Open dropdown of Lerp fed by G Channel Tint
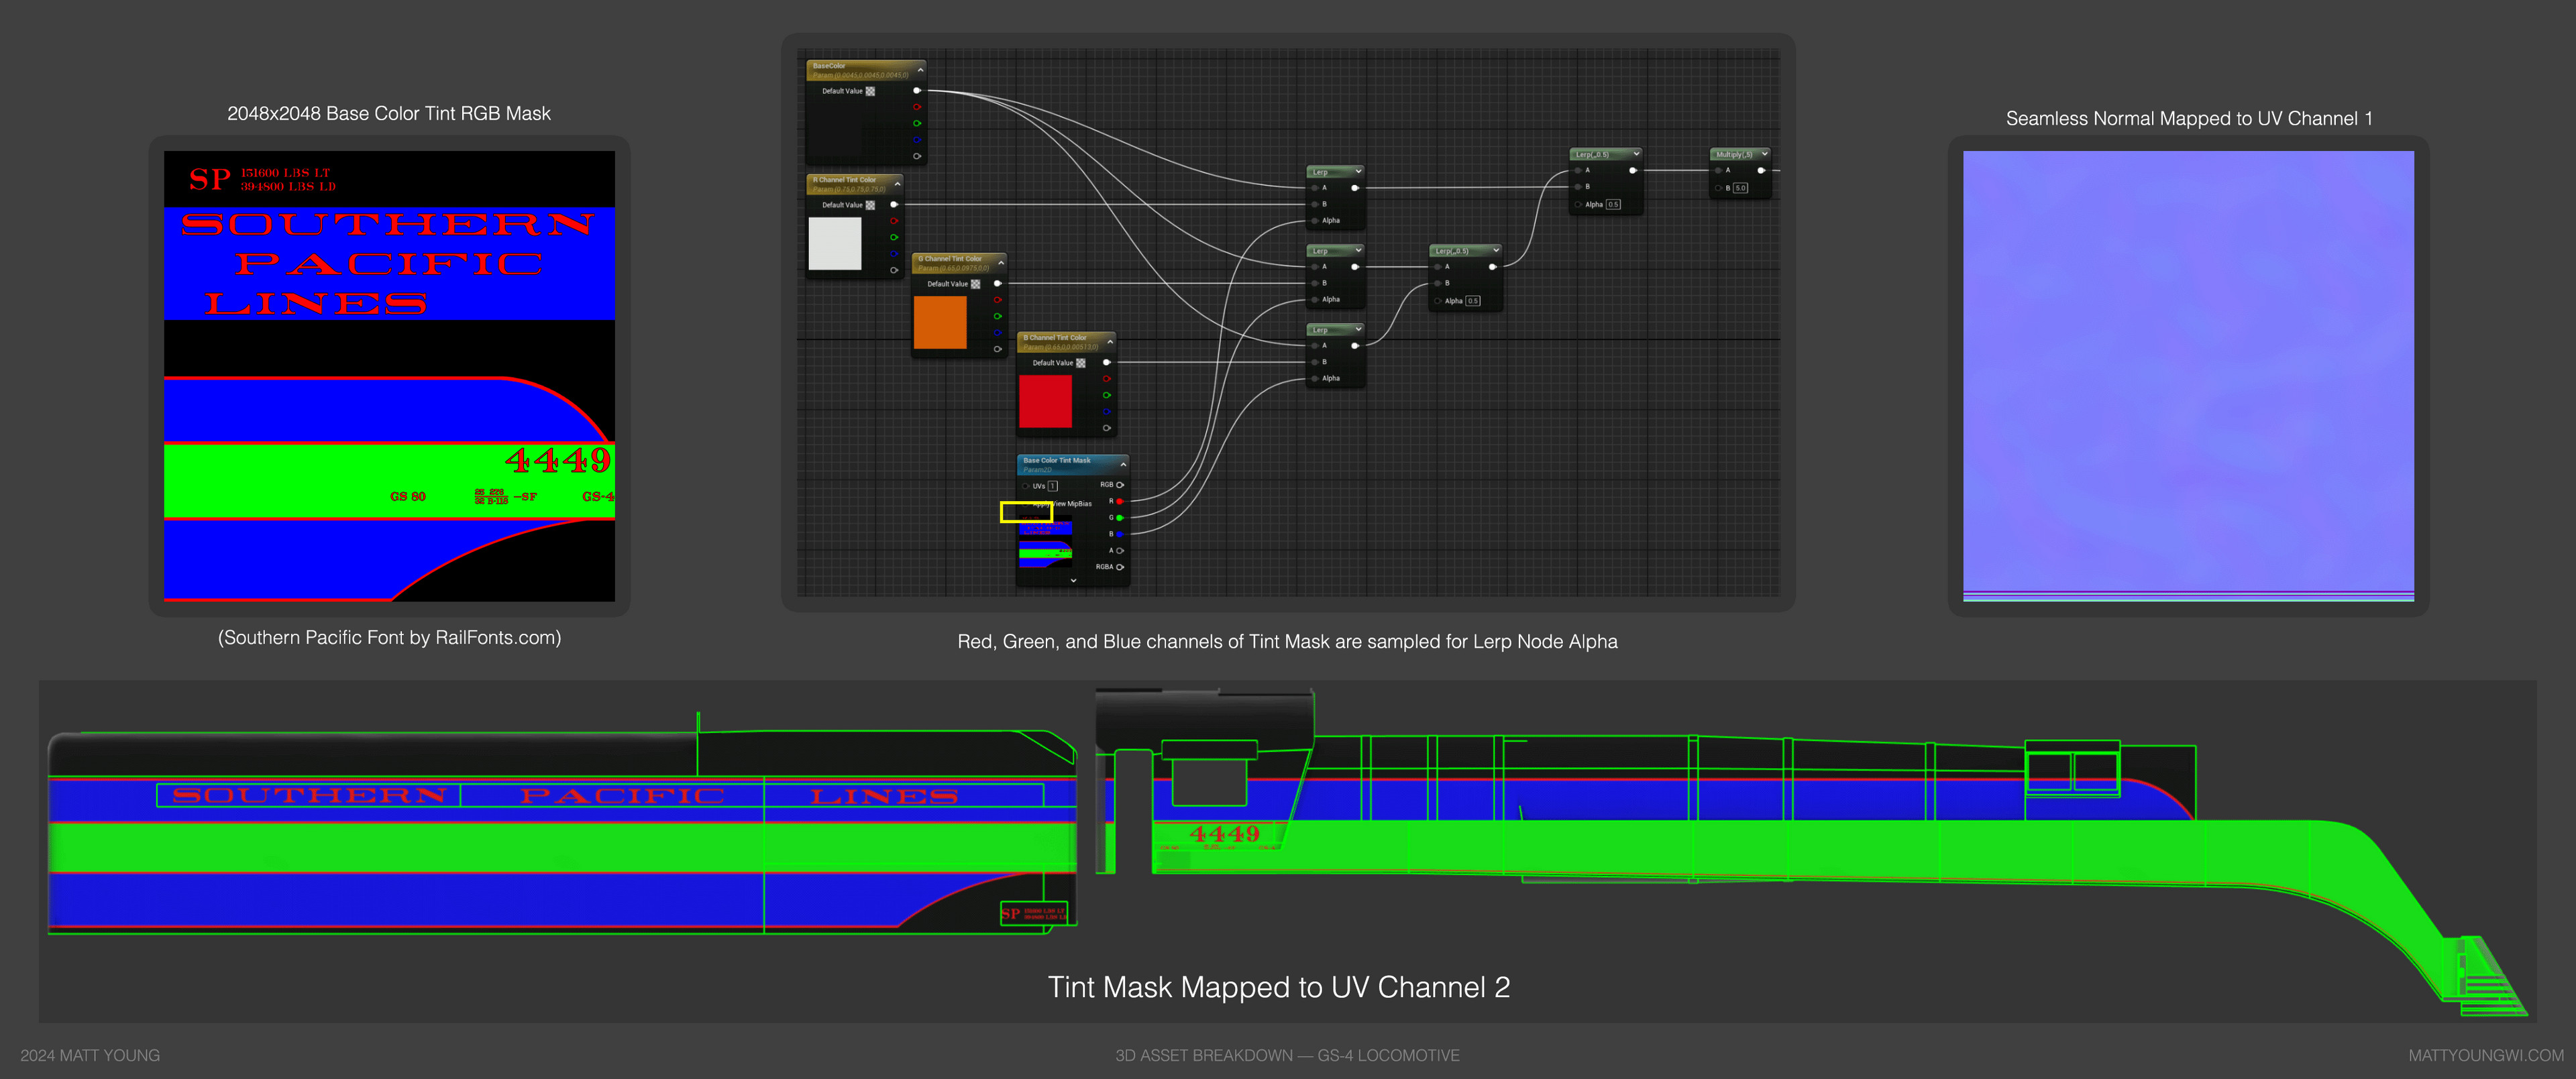Viewport: 2576px width, 1079px height. (1358, 250)
